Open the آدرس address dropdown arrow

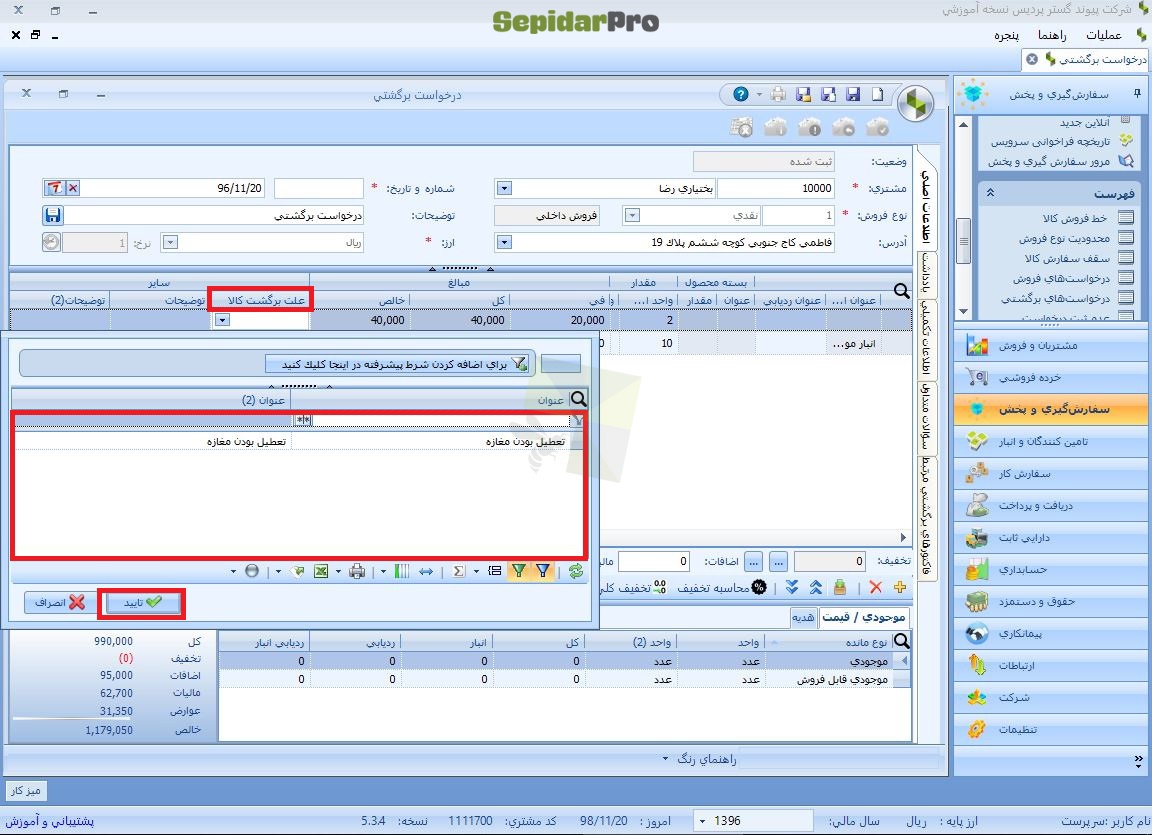503,242
